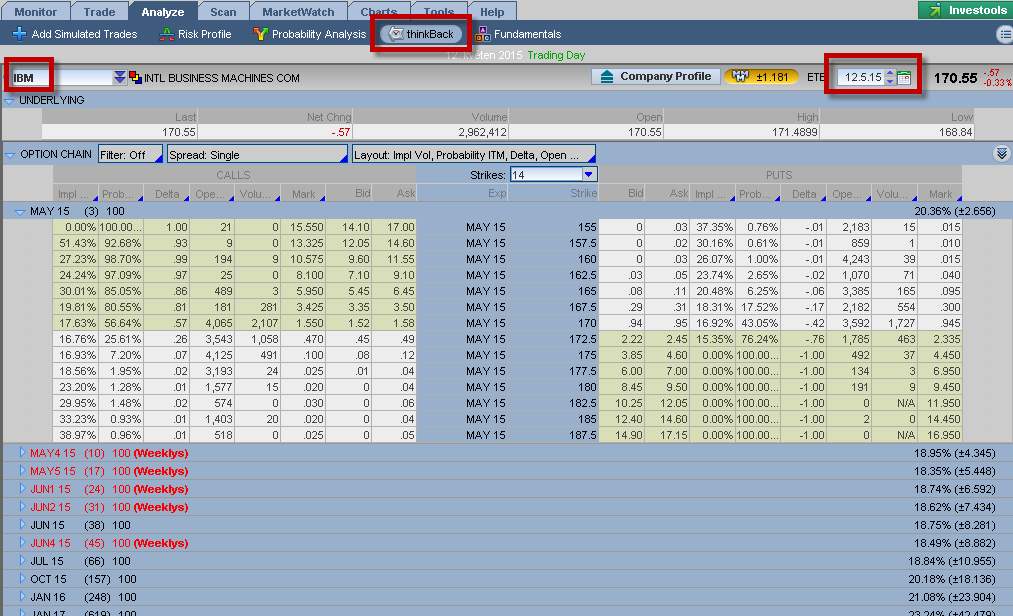This screenshot has height=616, width=1013.
Task: Click the calendar icon beside the date
Action: click(x=904, y=77)
